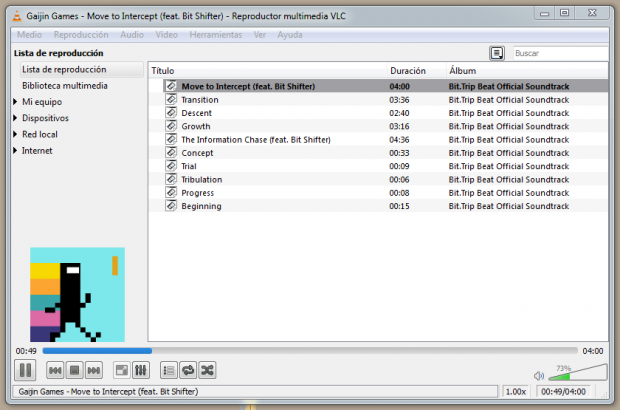Open the Ayuda menu

pyautogui.click(x=290, y=35)
